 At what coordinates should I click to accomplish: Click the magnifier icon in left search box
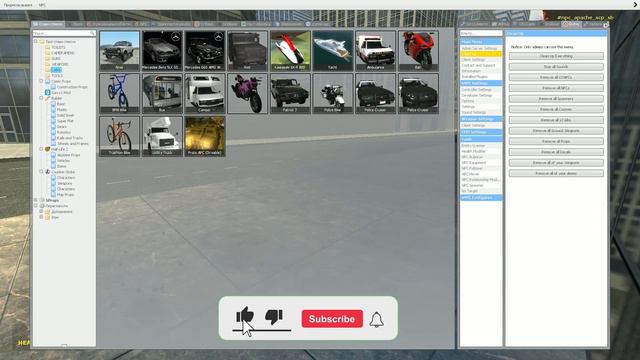pyautogui.click(x=92, y=33)
